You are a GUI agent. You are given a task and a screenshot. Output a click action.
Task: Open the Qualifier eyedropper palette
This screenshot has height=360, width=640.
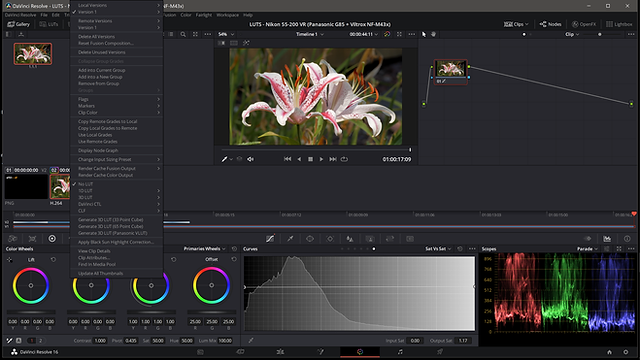290,239
